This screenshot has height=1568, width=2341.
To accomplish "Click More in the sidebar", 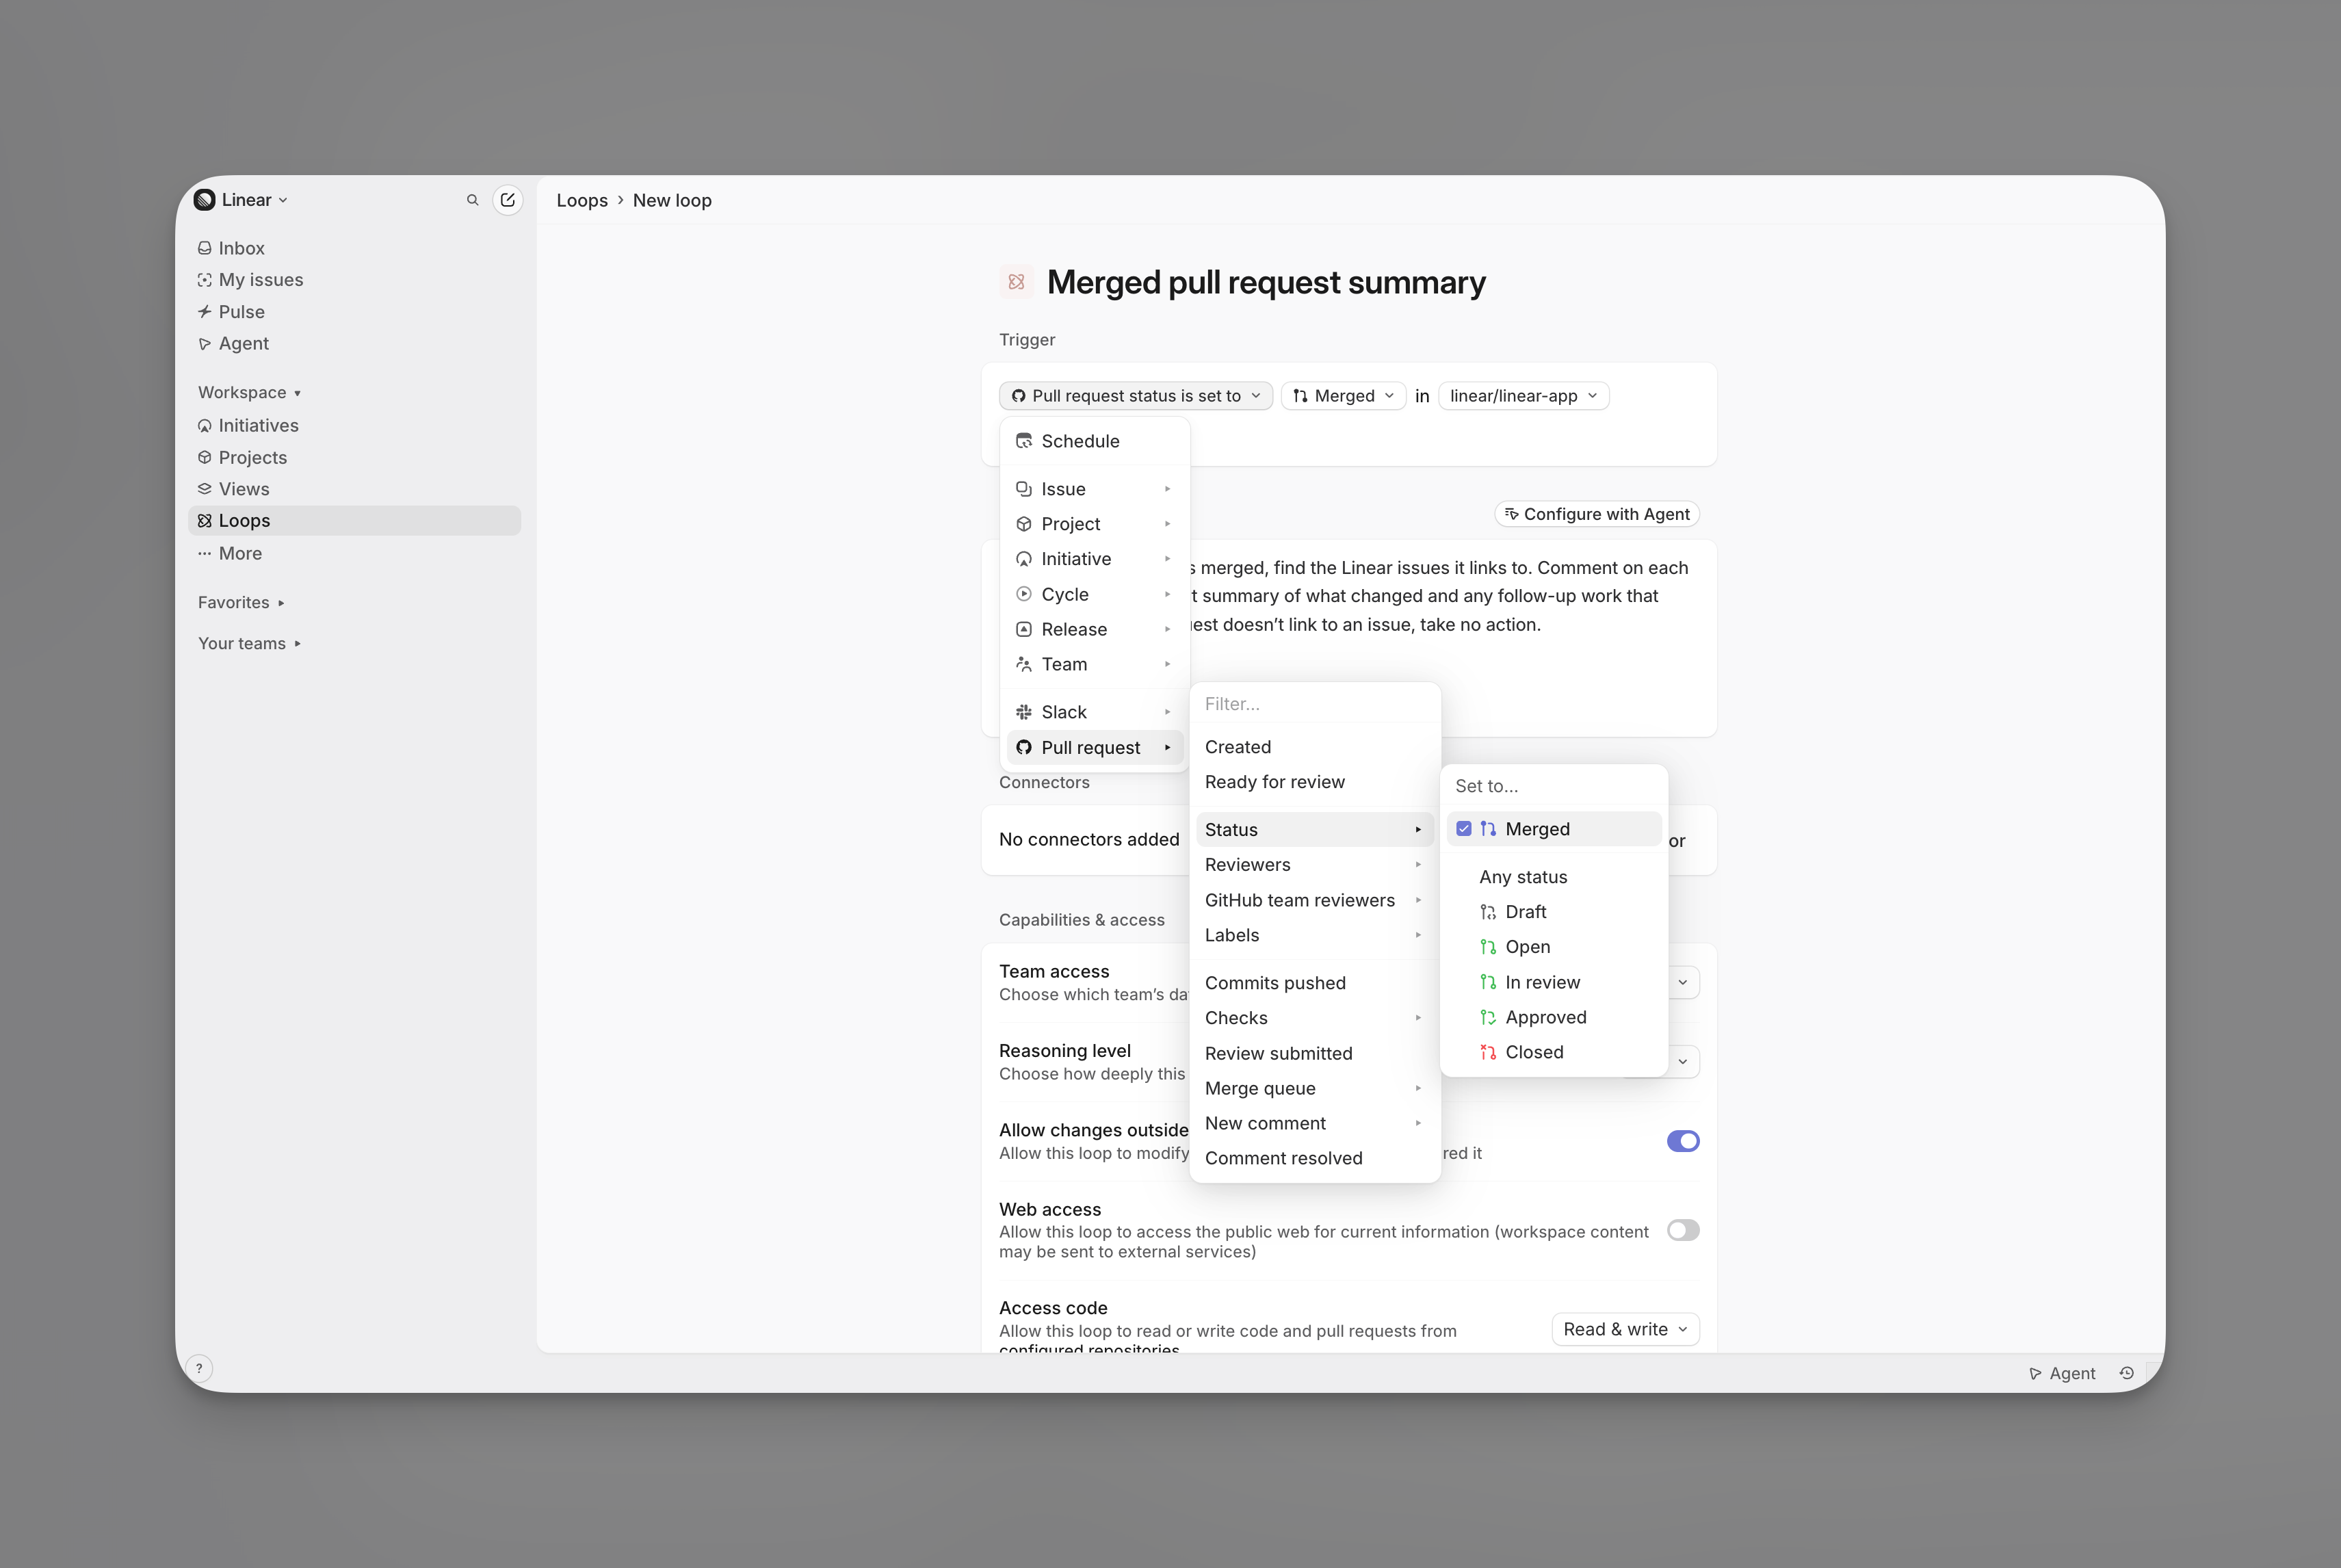I will [x=354, y=553].
